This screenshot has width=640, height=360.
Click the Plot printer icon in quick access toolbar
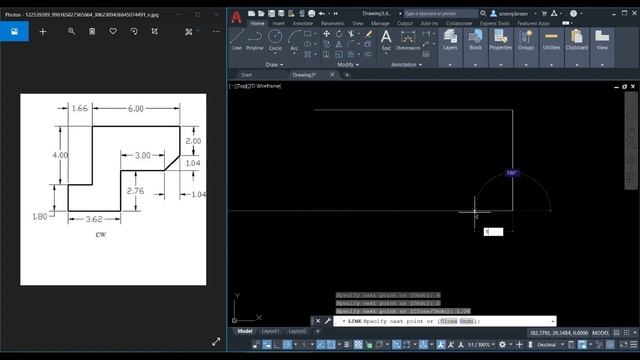click(311, 13)
